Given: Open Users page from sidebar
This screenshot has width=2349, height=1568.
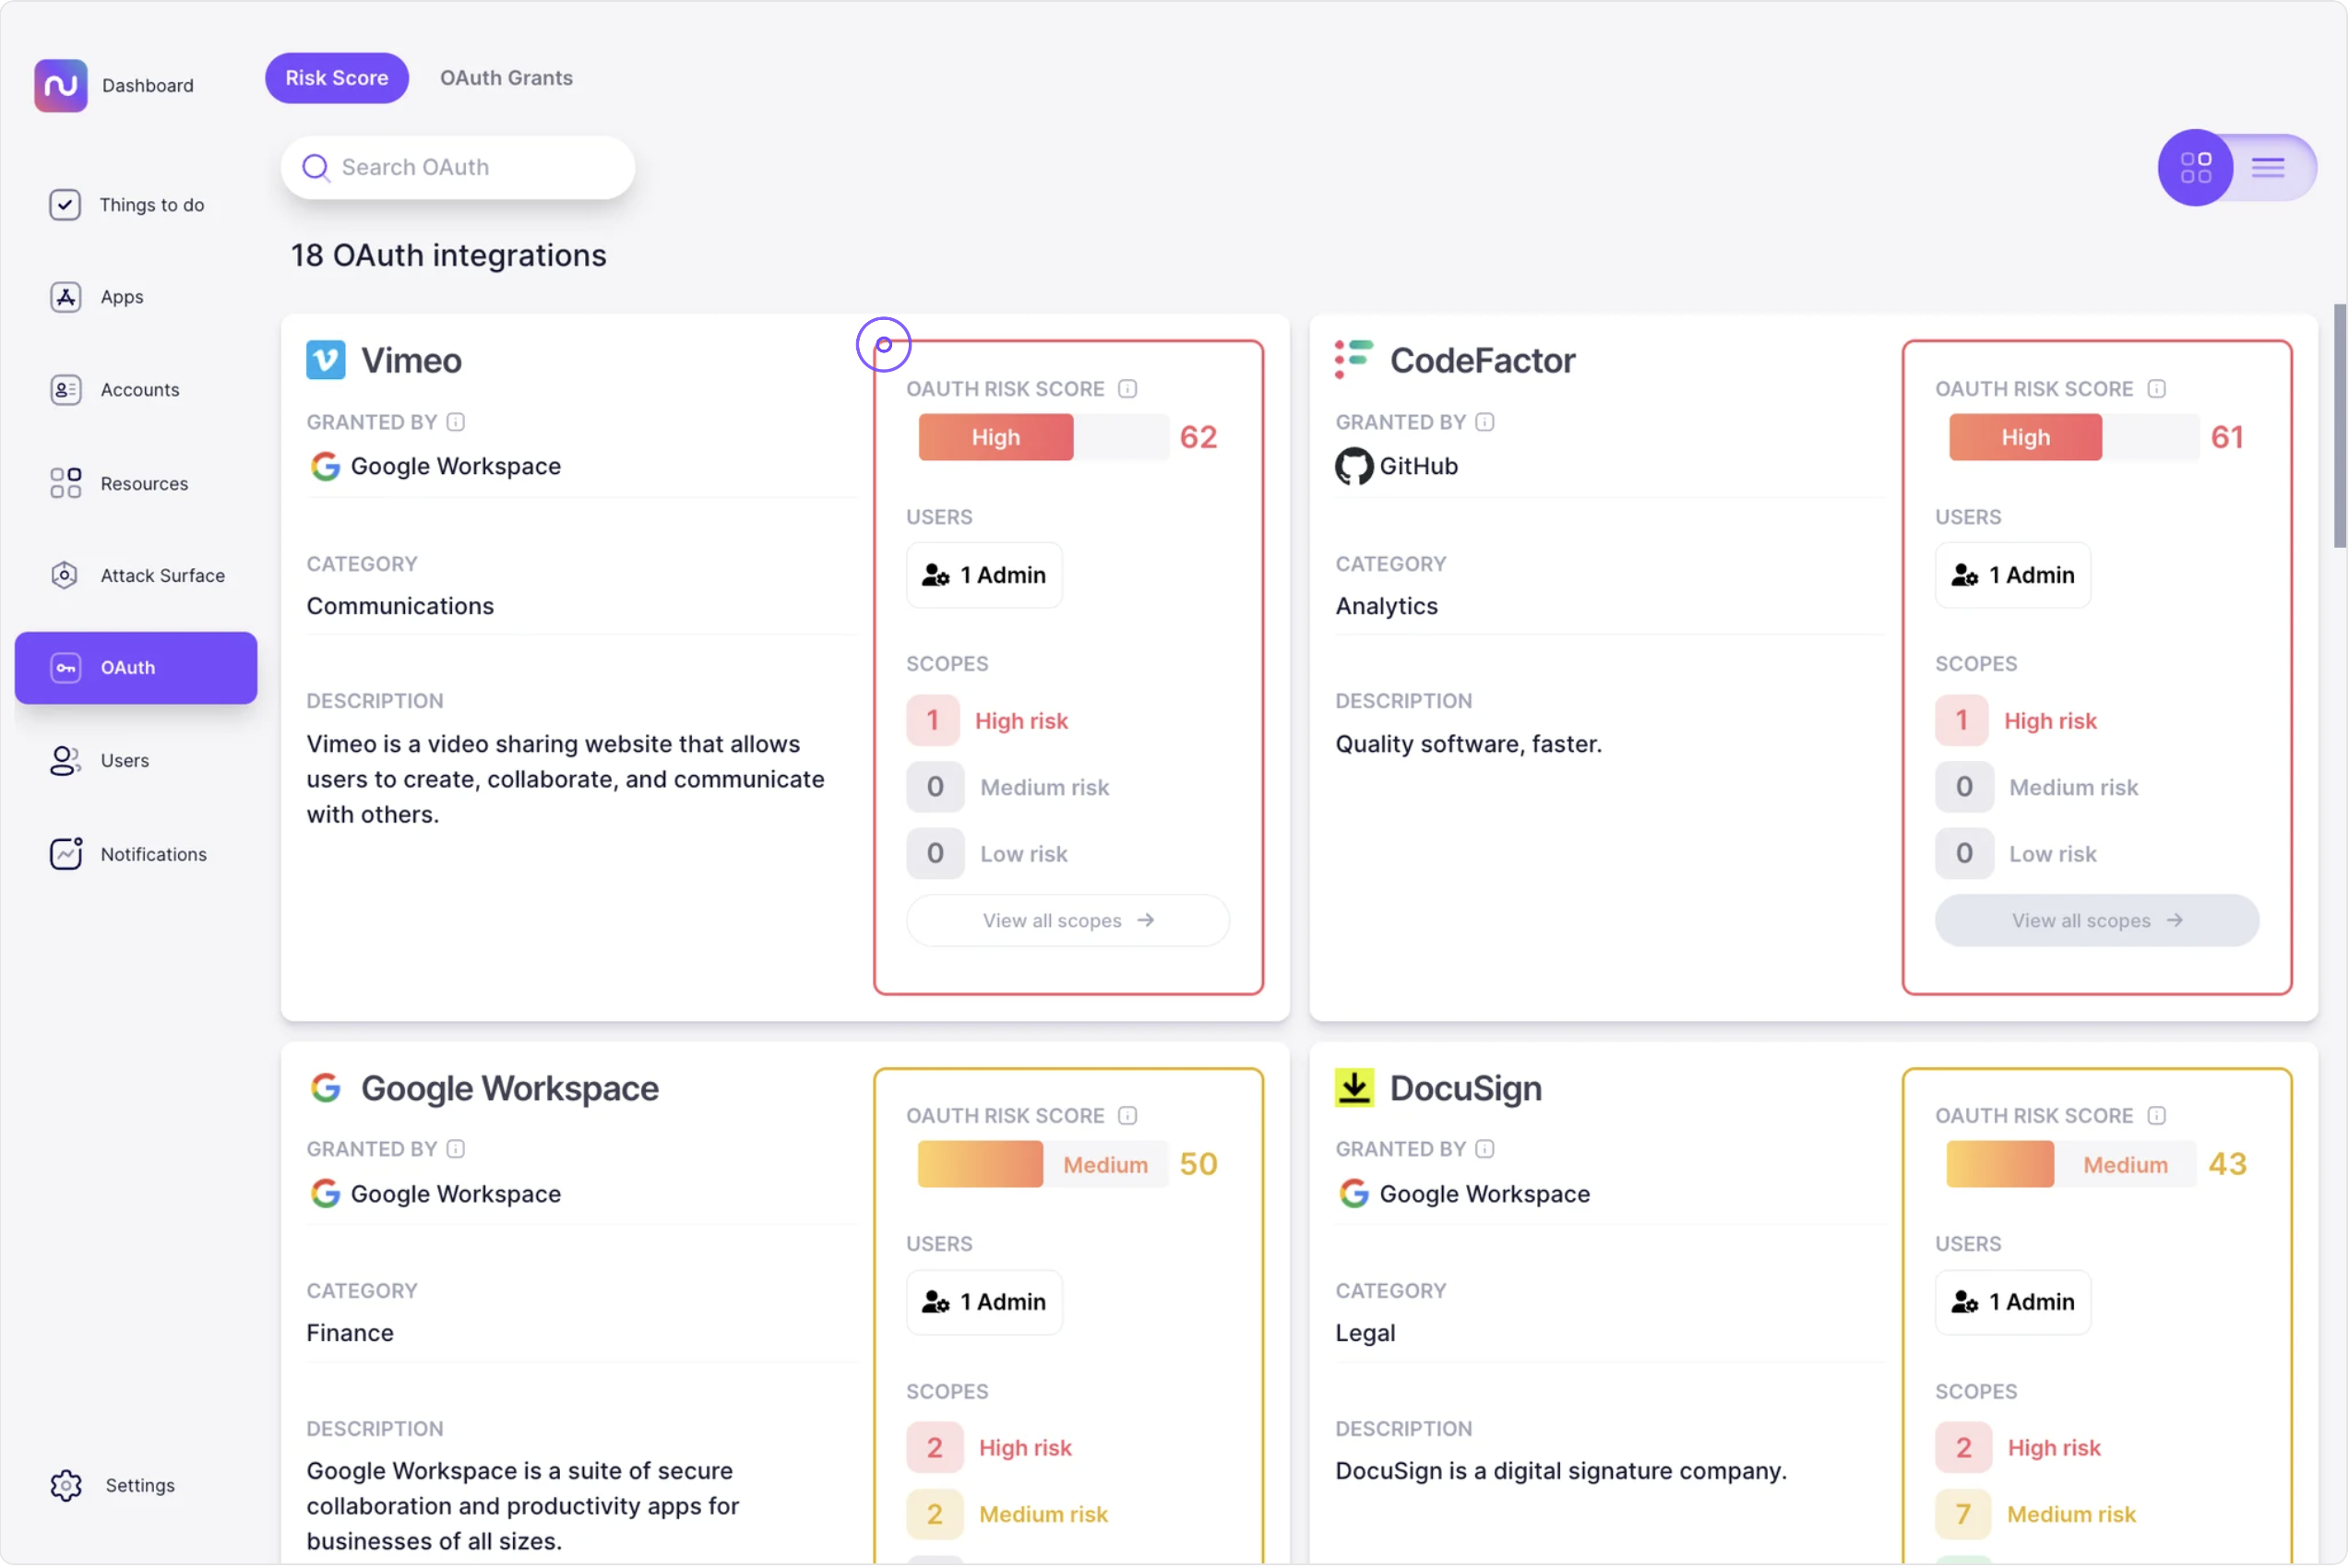Looking at the screenshot, I should point(124,761).
